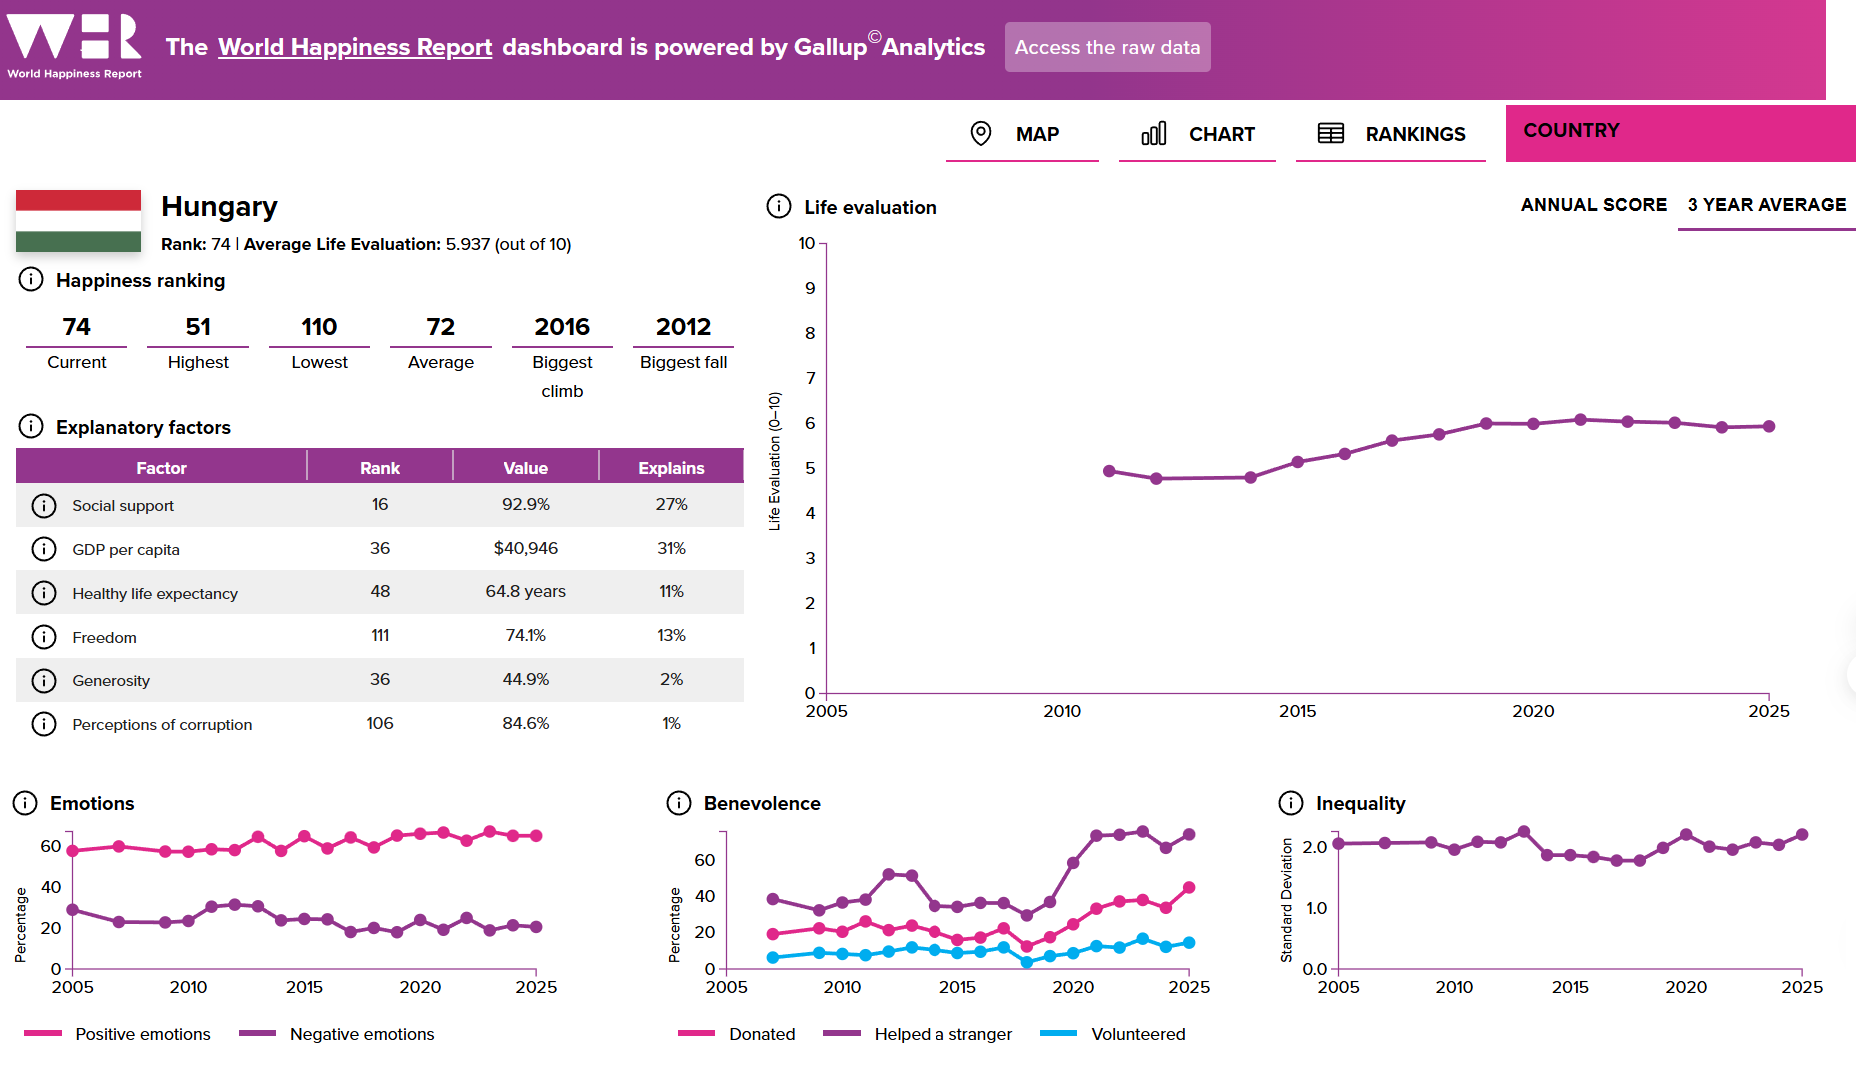Open the World Happiness Report link

pyautogui.click(x=355, y=47)
